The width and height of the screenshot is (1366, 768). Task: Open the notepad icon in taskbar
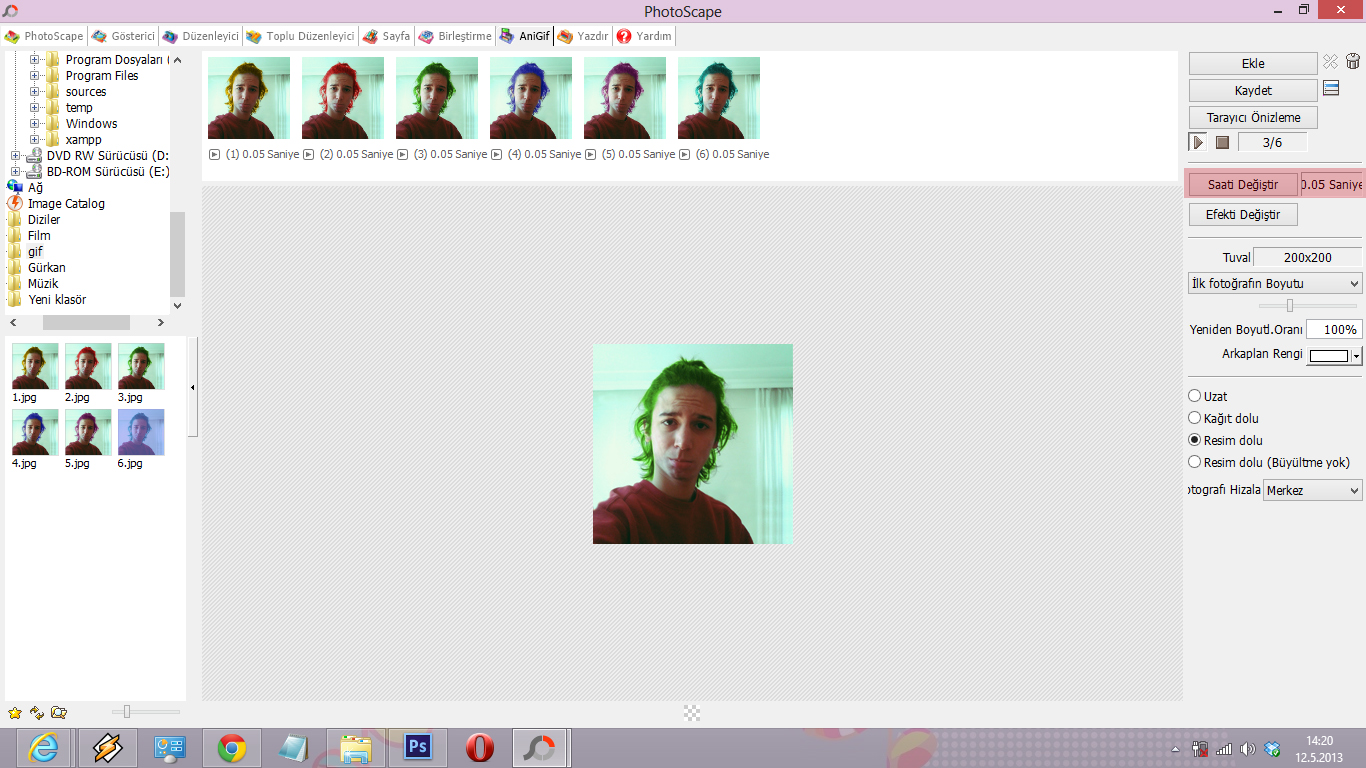[294, 748]
